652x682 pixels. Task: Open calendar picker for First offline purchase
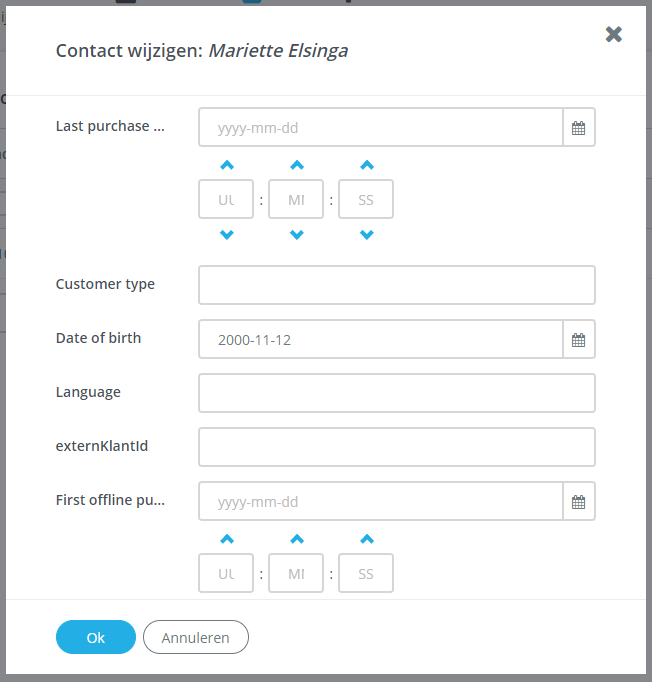coord(578,502)
